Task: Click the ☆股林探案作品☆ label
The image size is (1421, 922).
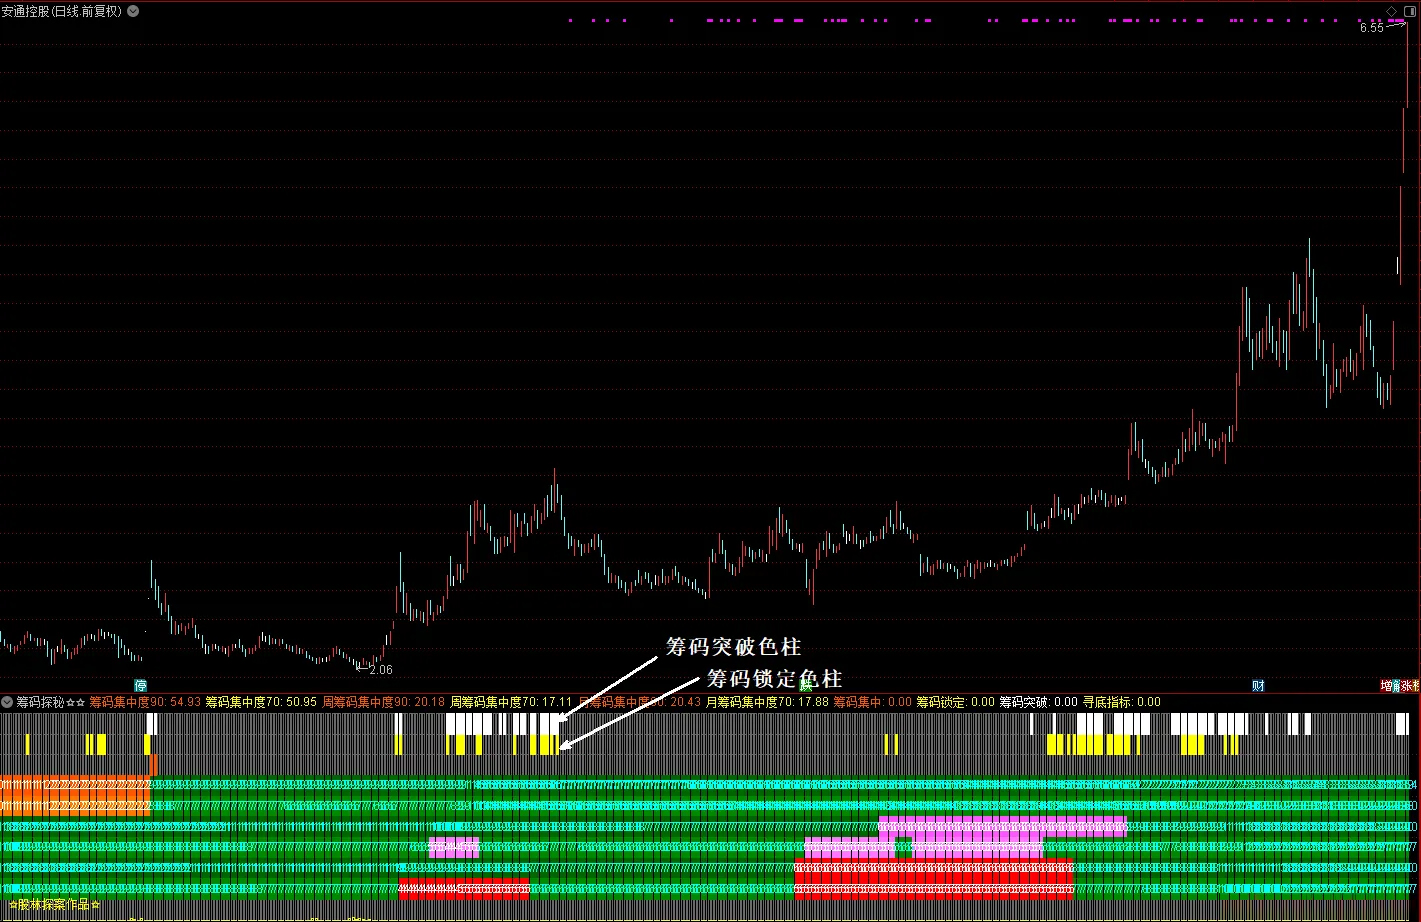Action: 54,904
